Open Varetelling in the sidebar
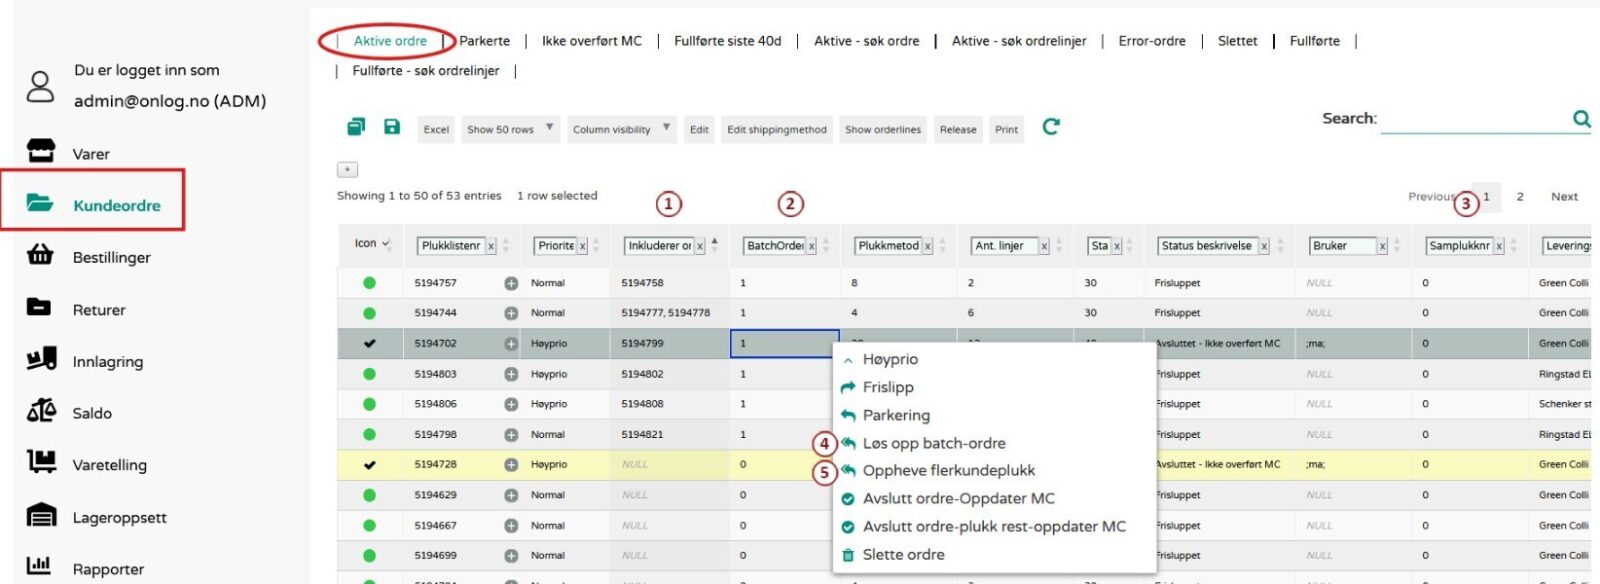1600x584 pixels. coord(109,465)
